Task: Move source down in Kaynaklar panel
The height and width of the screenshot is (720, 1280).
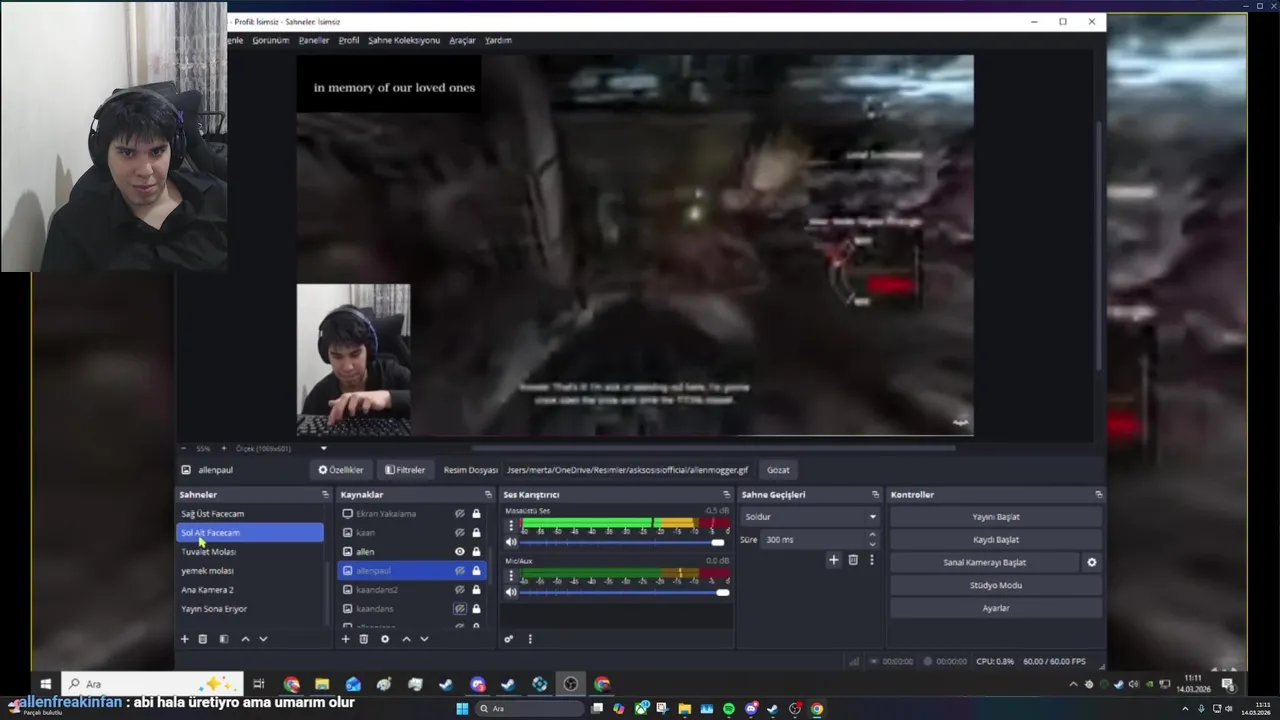Action: tap(424, 639)
